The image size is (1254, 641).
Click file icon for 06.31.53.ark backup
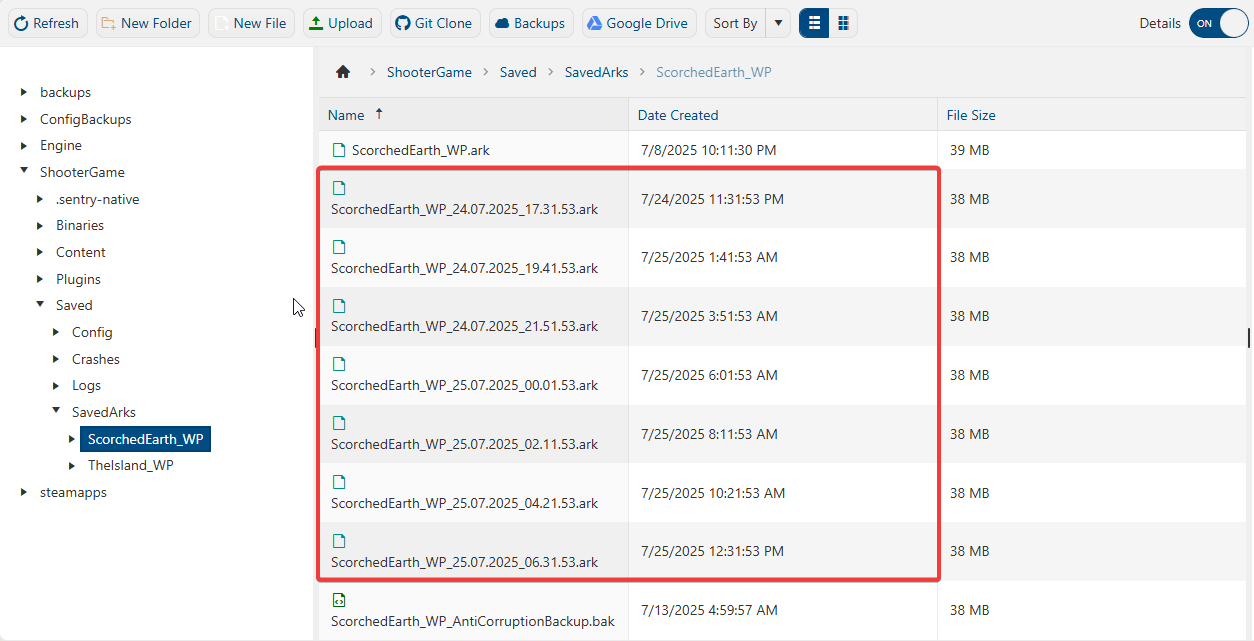point(338,540)
